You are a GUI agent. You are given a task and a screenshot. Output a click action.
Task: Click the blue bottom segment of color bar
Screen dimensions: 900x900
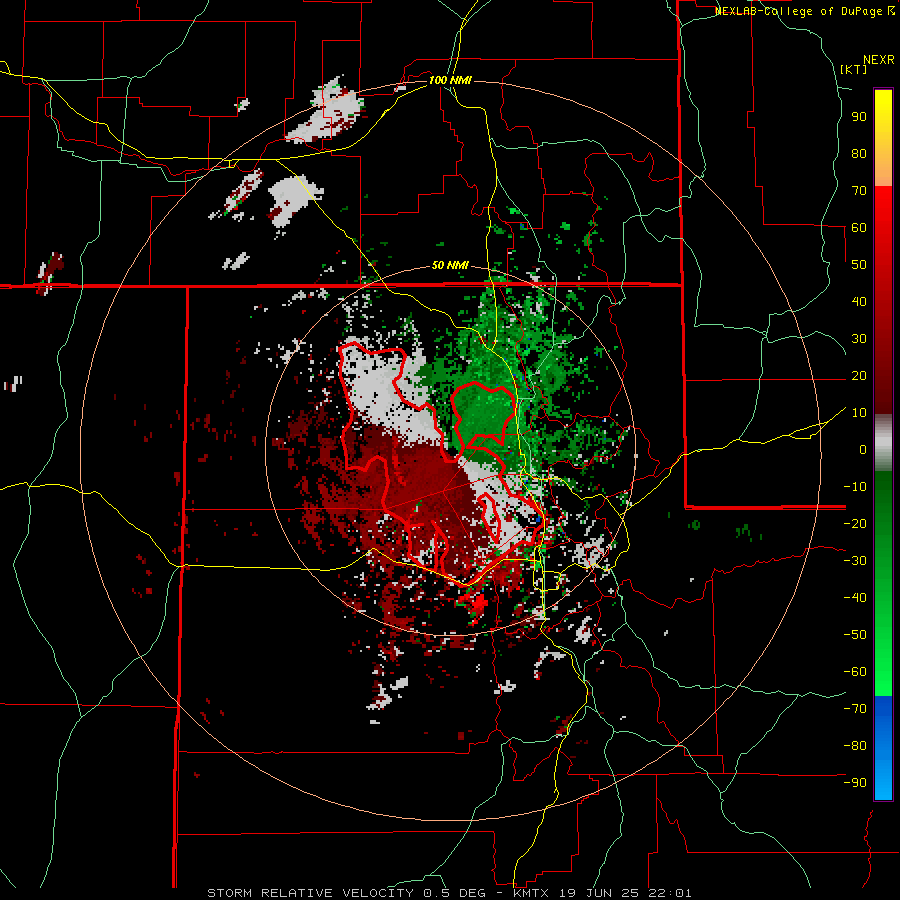pos(883,747)
